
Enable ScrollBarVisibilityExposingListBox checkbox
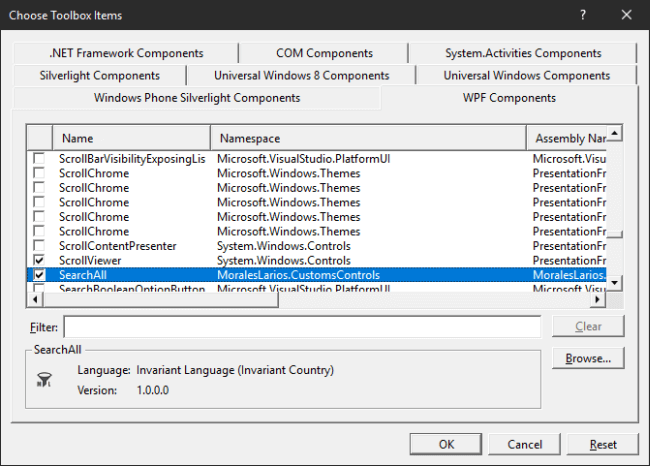[39, 159]
